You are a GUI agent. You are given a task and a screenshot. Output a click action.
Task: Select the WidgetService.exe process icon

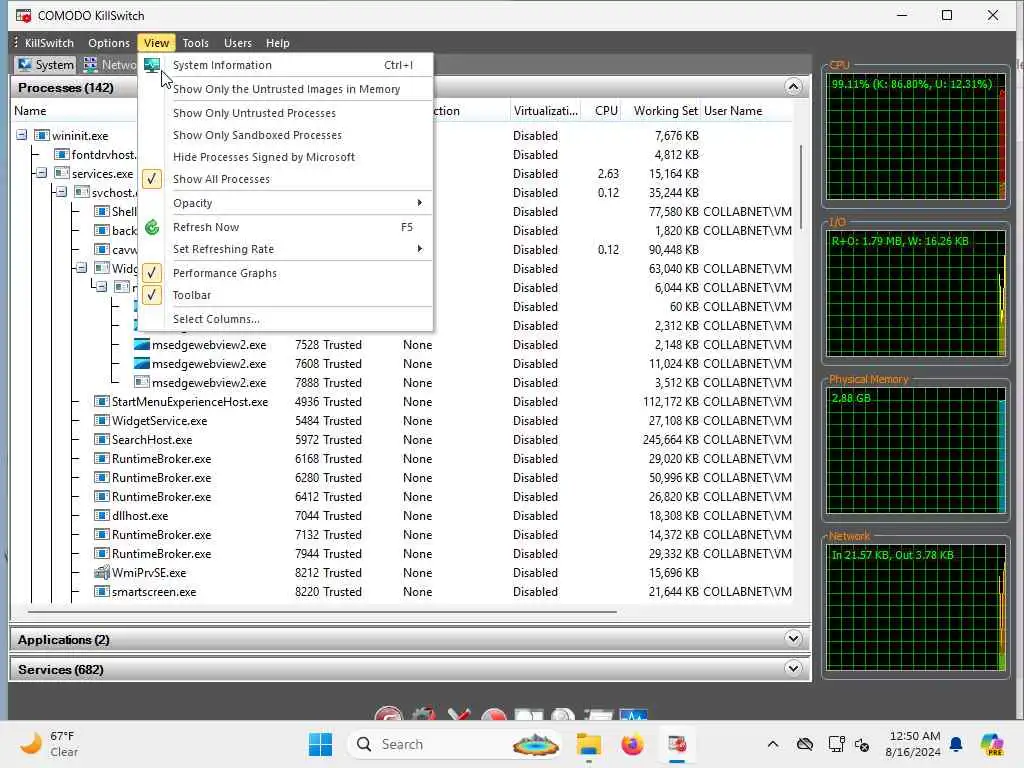pos(101,420)
